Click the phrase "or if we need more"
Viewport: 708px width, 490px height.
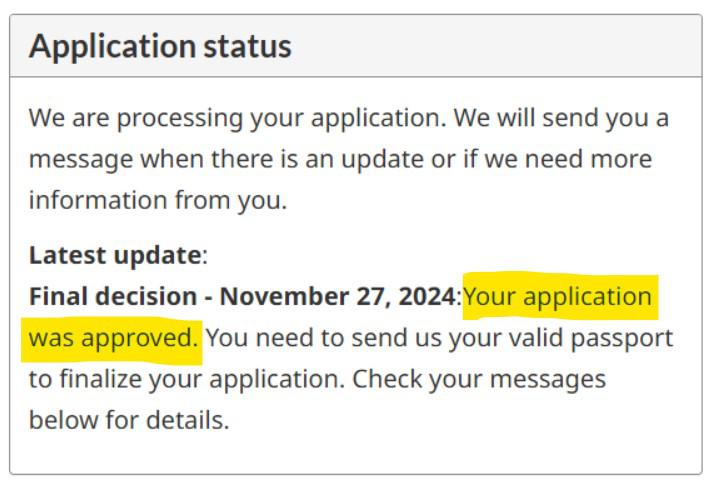(533, 159)
